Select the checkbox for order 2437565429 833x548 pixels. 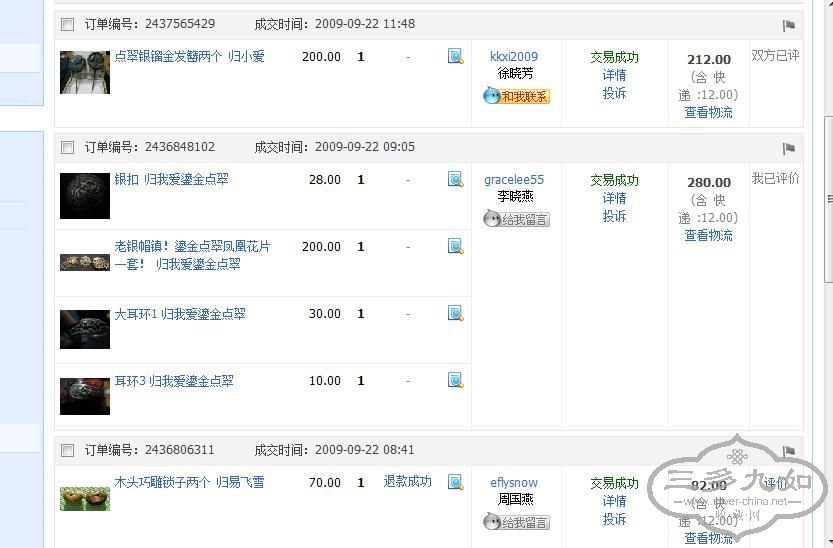click(x=68, y=24)
